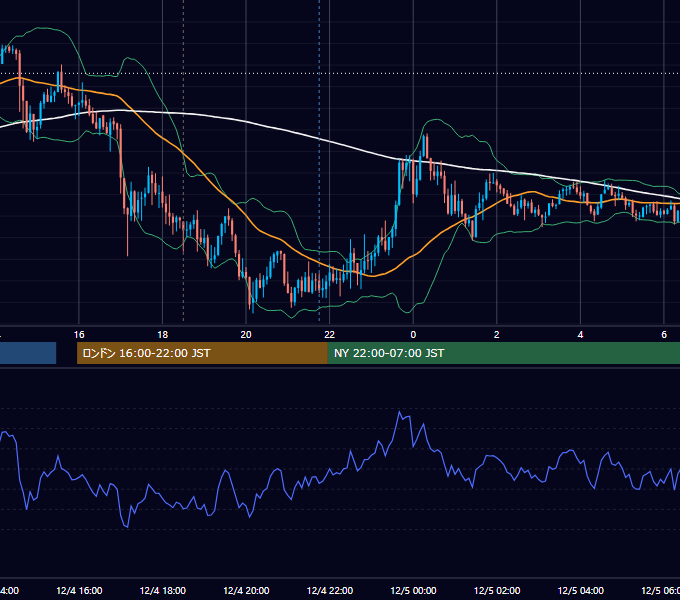Click the oscillator low near 12/4 17:00
This screenshot has height=600, width=680.
tap(127, 526)
